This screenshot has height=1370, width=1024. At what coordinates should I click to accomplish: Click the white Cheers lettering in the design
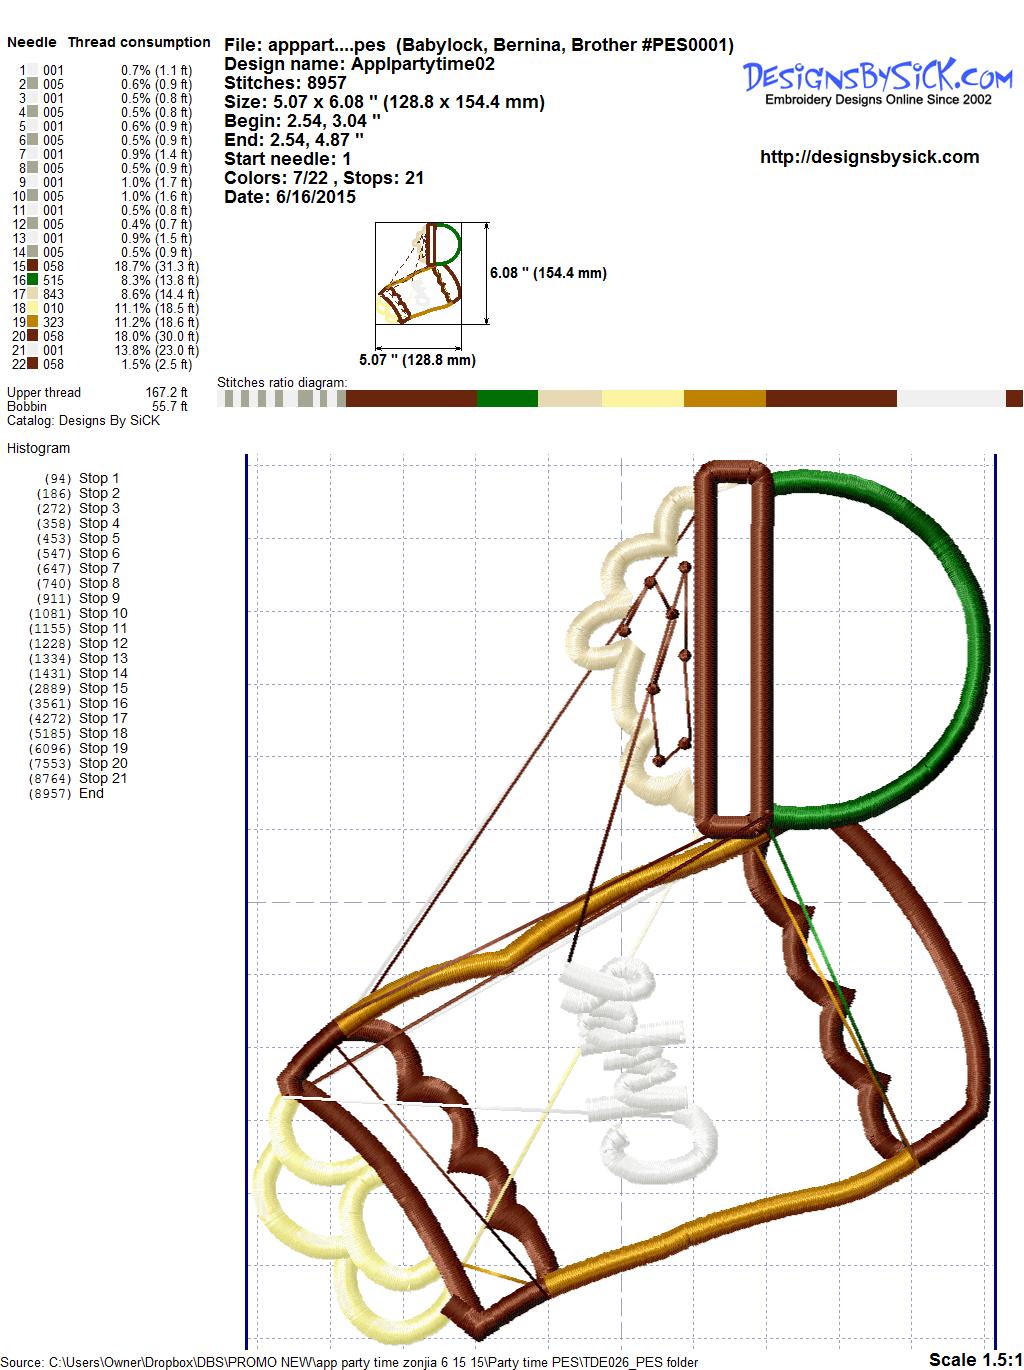[640, 1070]
